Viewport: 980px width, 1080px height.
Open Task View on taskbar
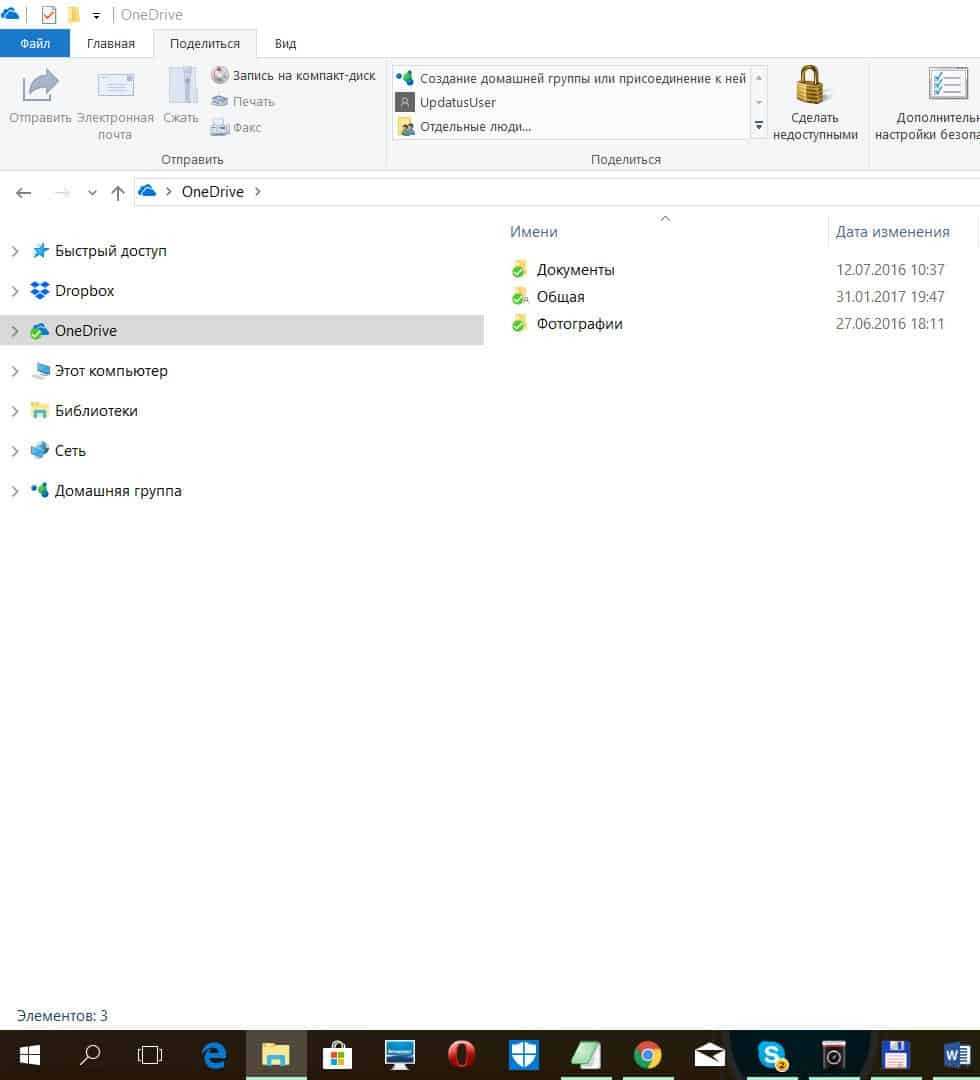point(150,1055)
